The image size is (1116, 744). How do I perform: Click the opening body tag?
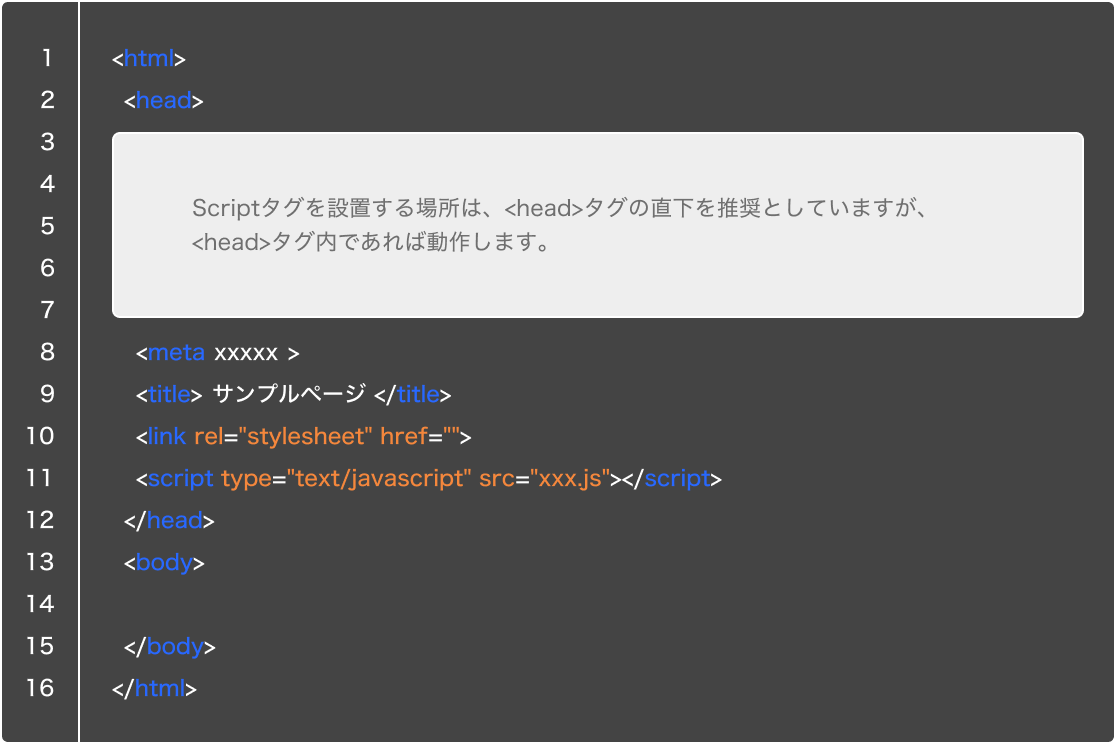click(164, 563)
